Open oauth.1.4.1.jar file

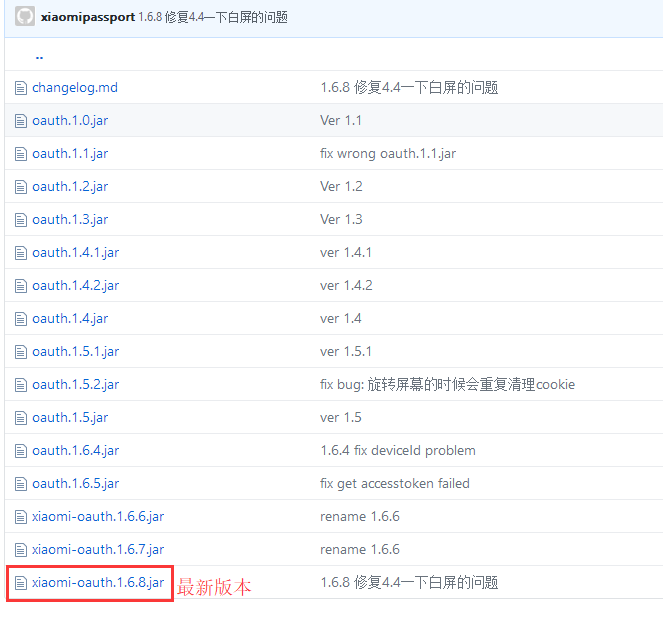click(76, 253)
